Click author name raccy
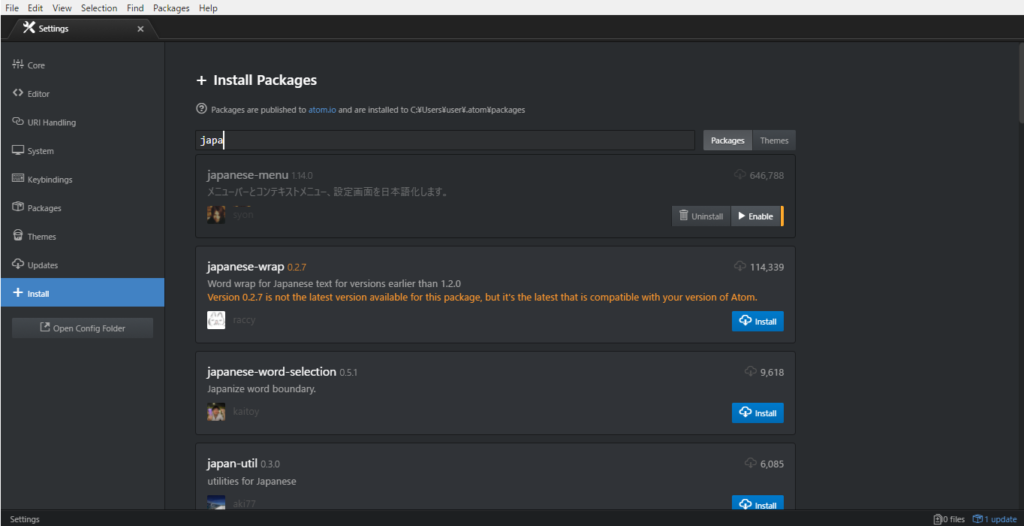The height and width of the screenshot is (526, 1024). pyautogui.click(x=244, y=320)
